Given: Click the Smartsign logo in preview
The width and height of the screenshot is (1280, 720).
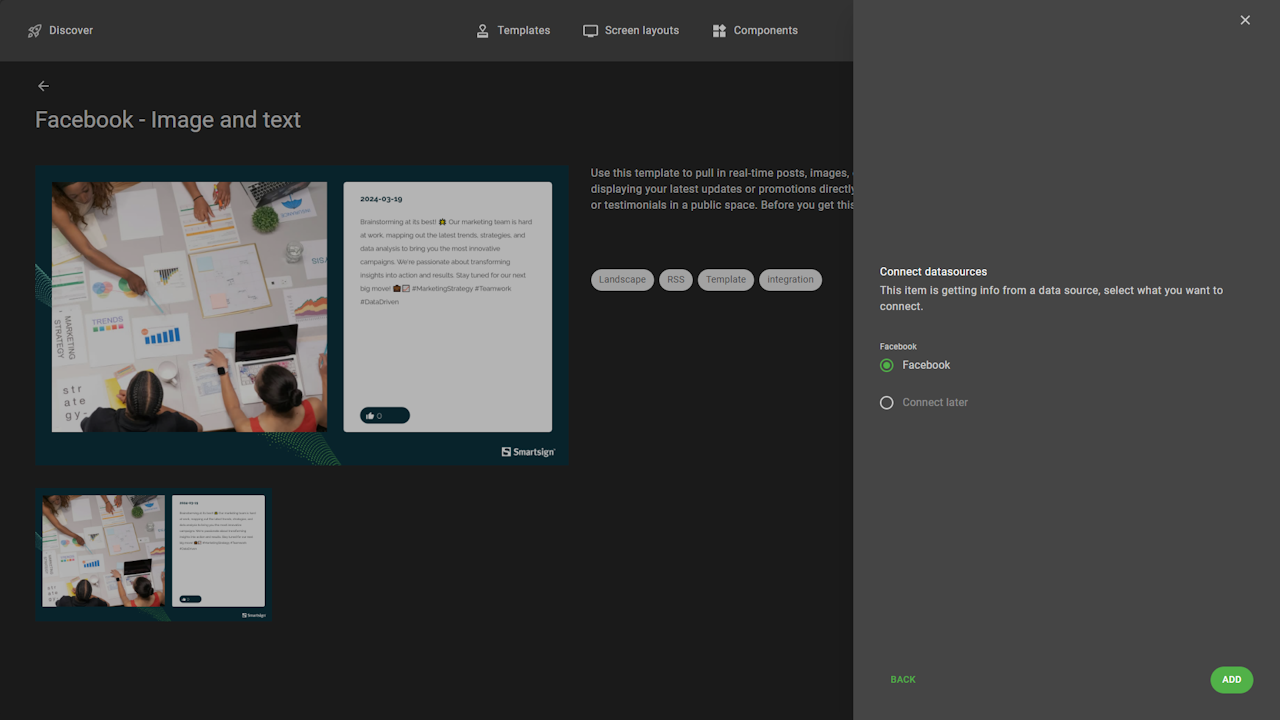Looking at the screenshot, I should click(x=528, y=452).
